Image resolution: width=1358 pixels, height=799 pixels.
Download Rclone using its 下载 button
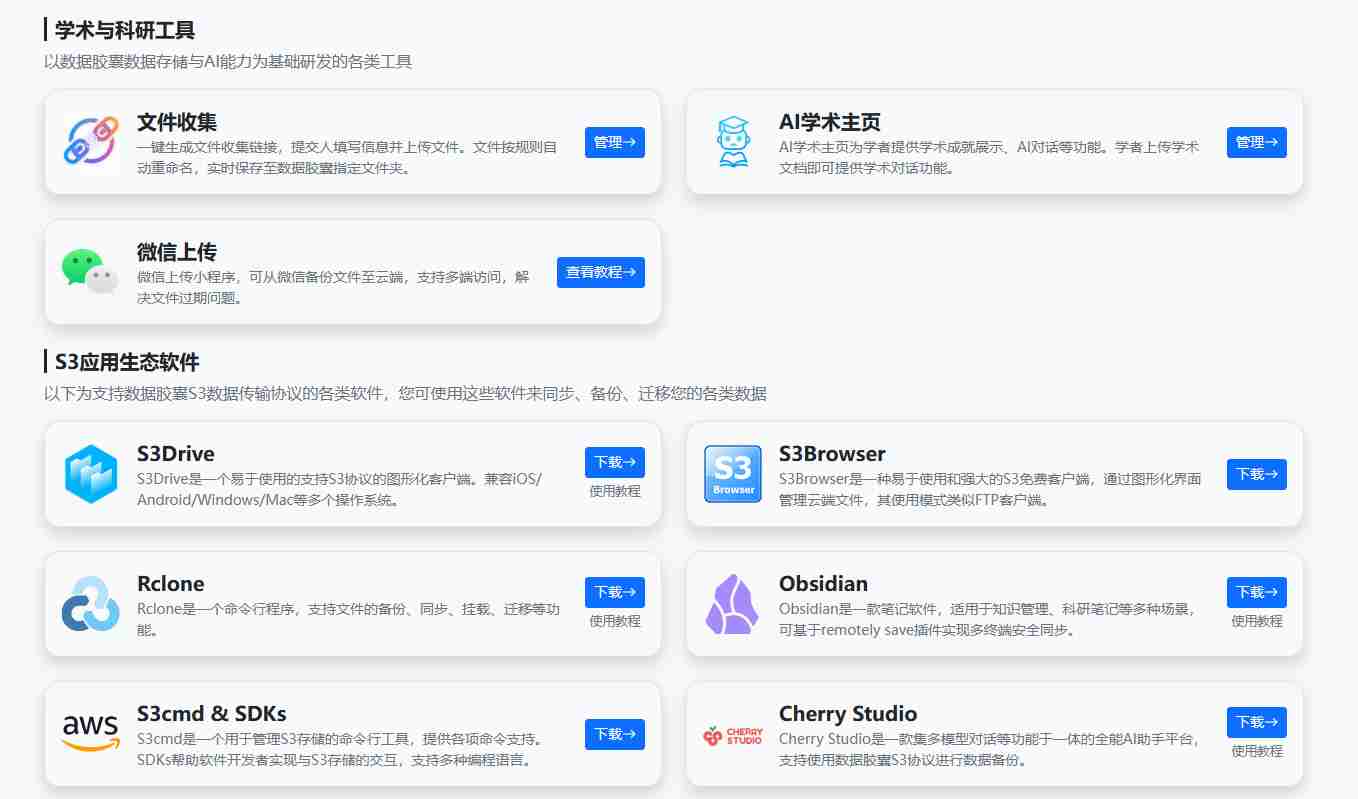pyautogui.click(x=614, y=592)
